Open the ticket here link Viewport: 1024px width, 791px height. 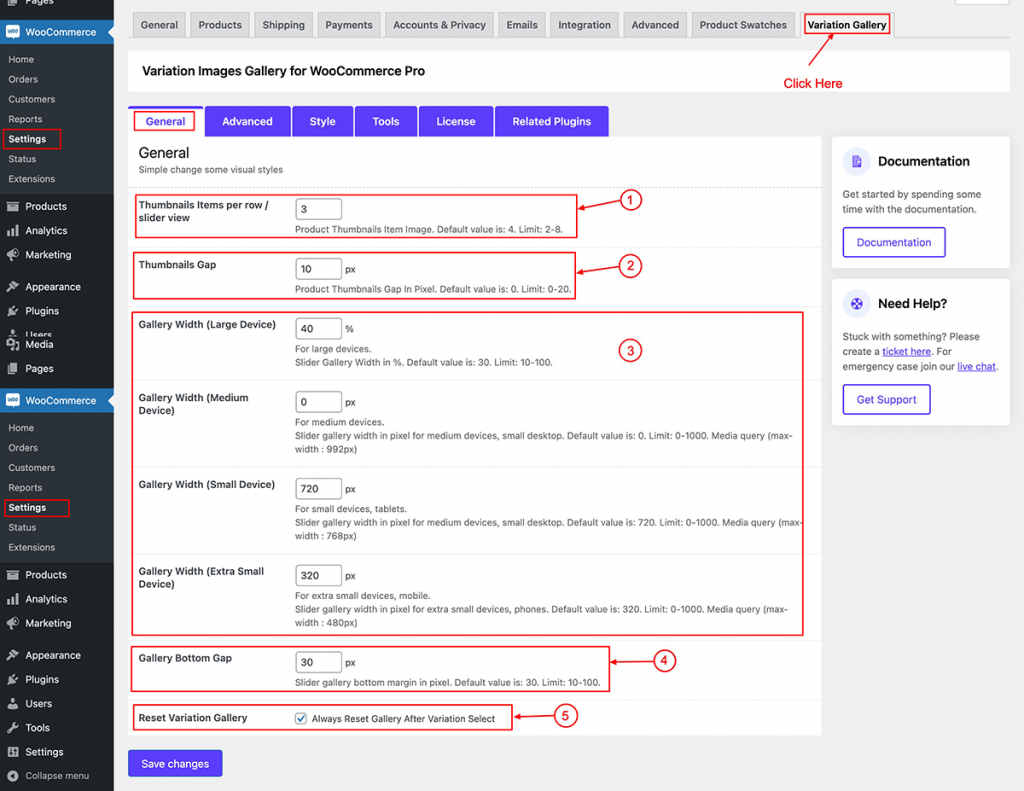click(906, 351)
